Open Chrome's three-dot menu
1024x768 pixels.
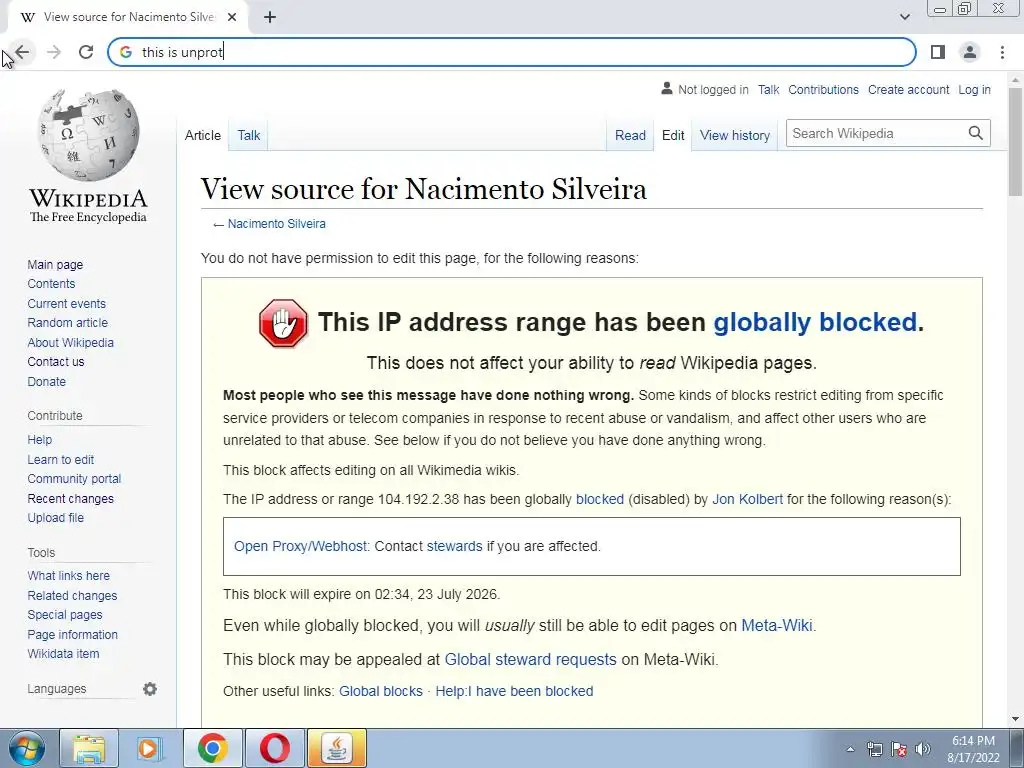tap(1002, 52)
